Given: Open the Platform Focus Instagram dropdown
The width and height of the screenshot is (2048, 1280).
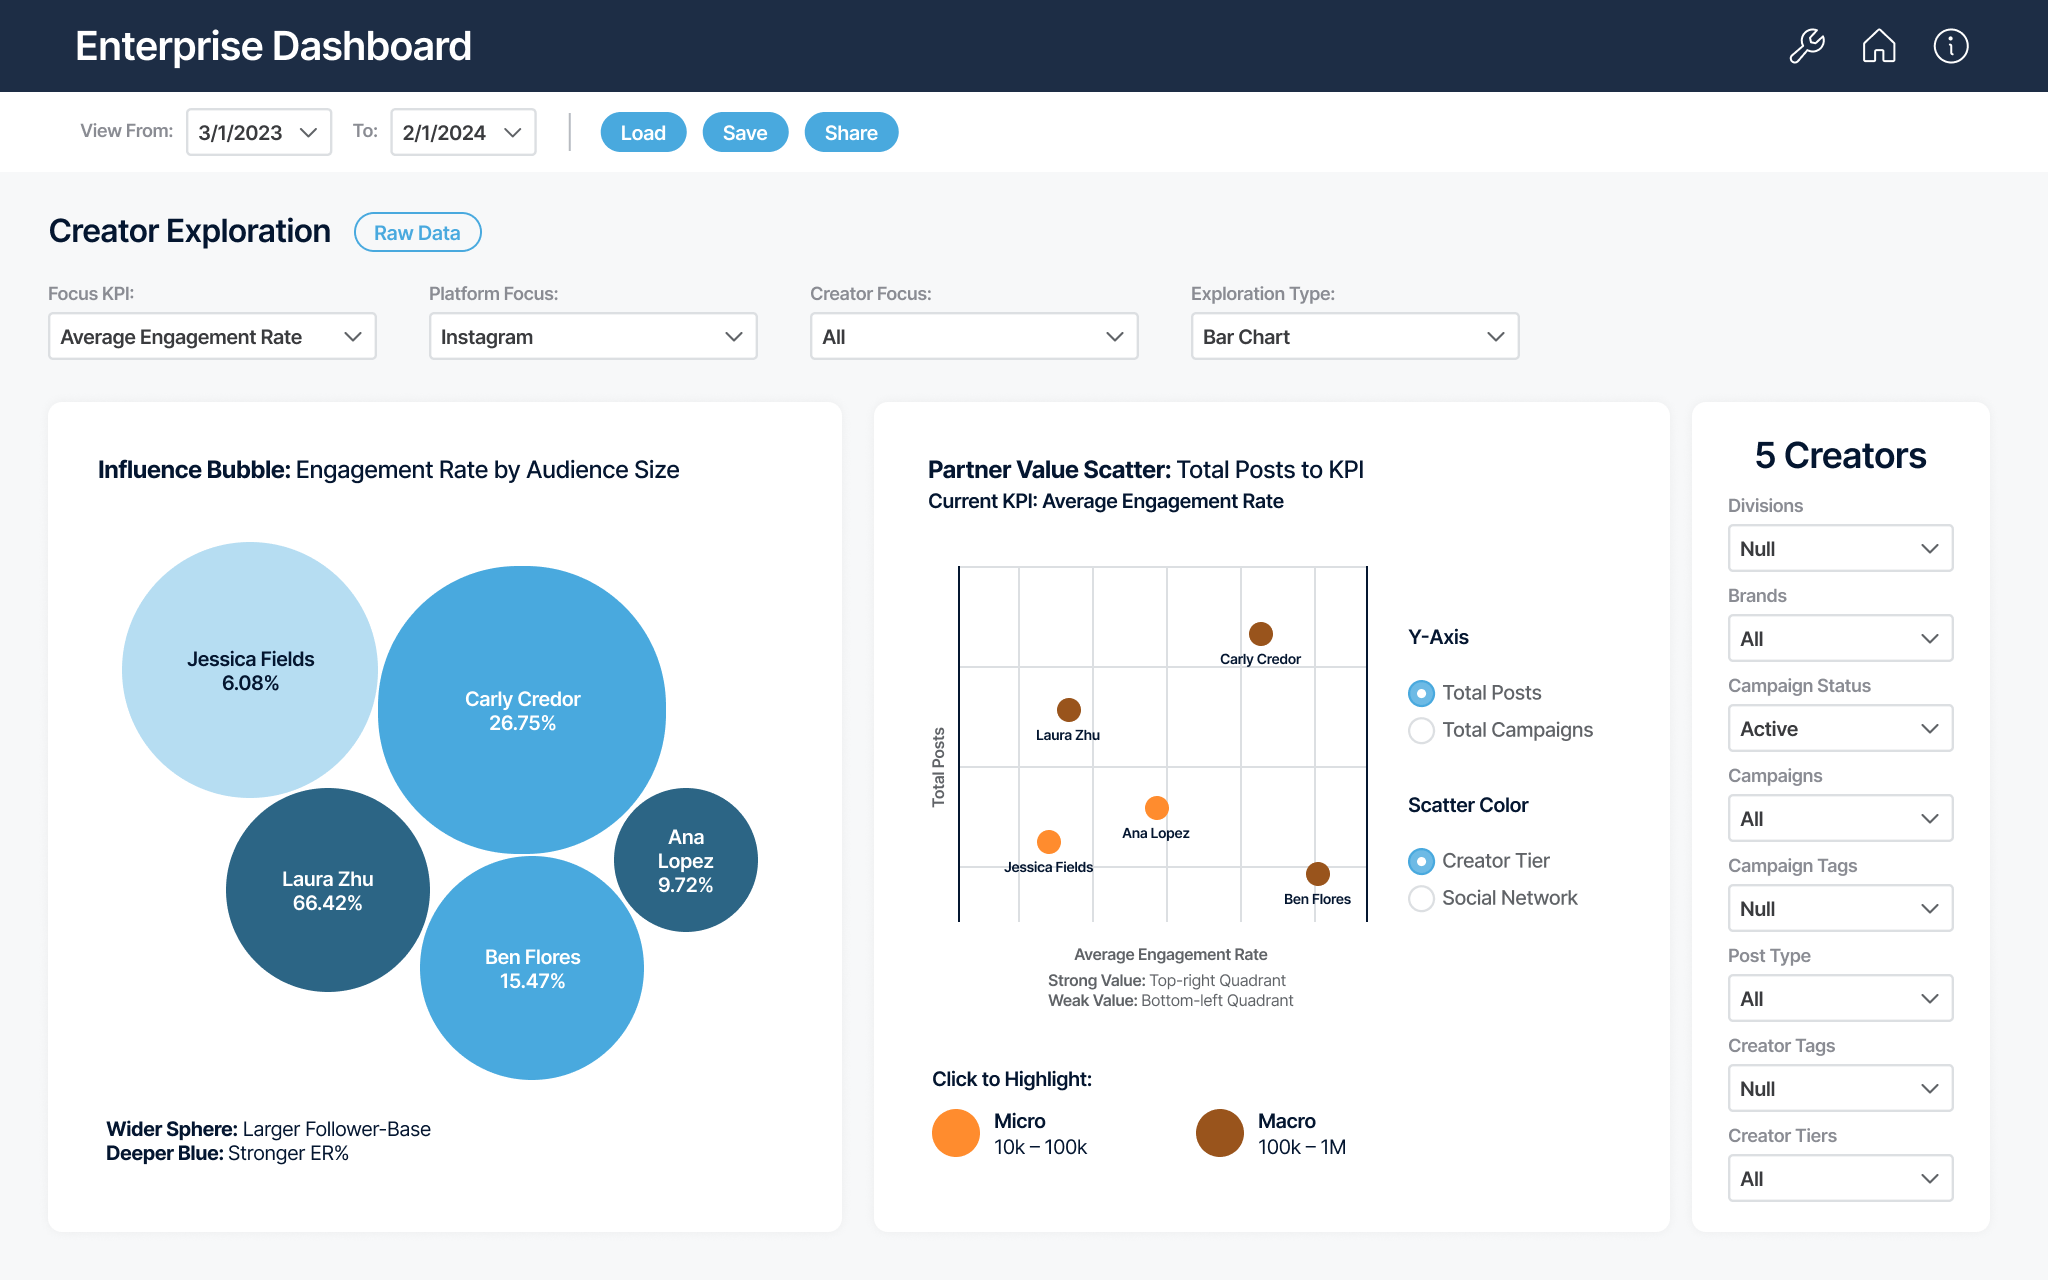Looking at the screenshot, I should [593, 337].
